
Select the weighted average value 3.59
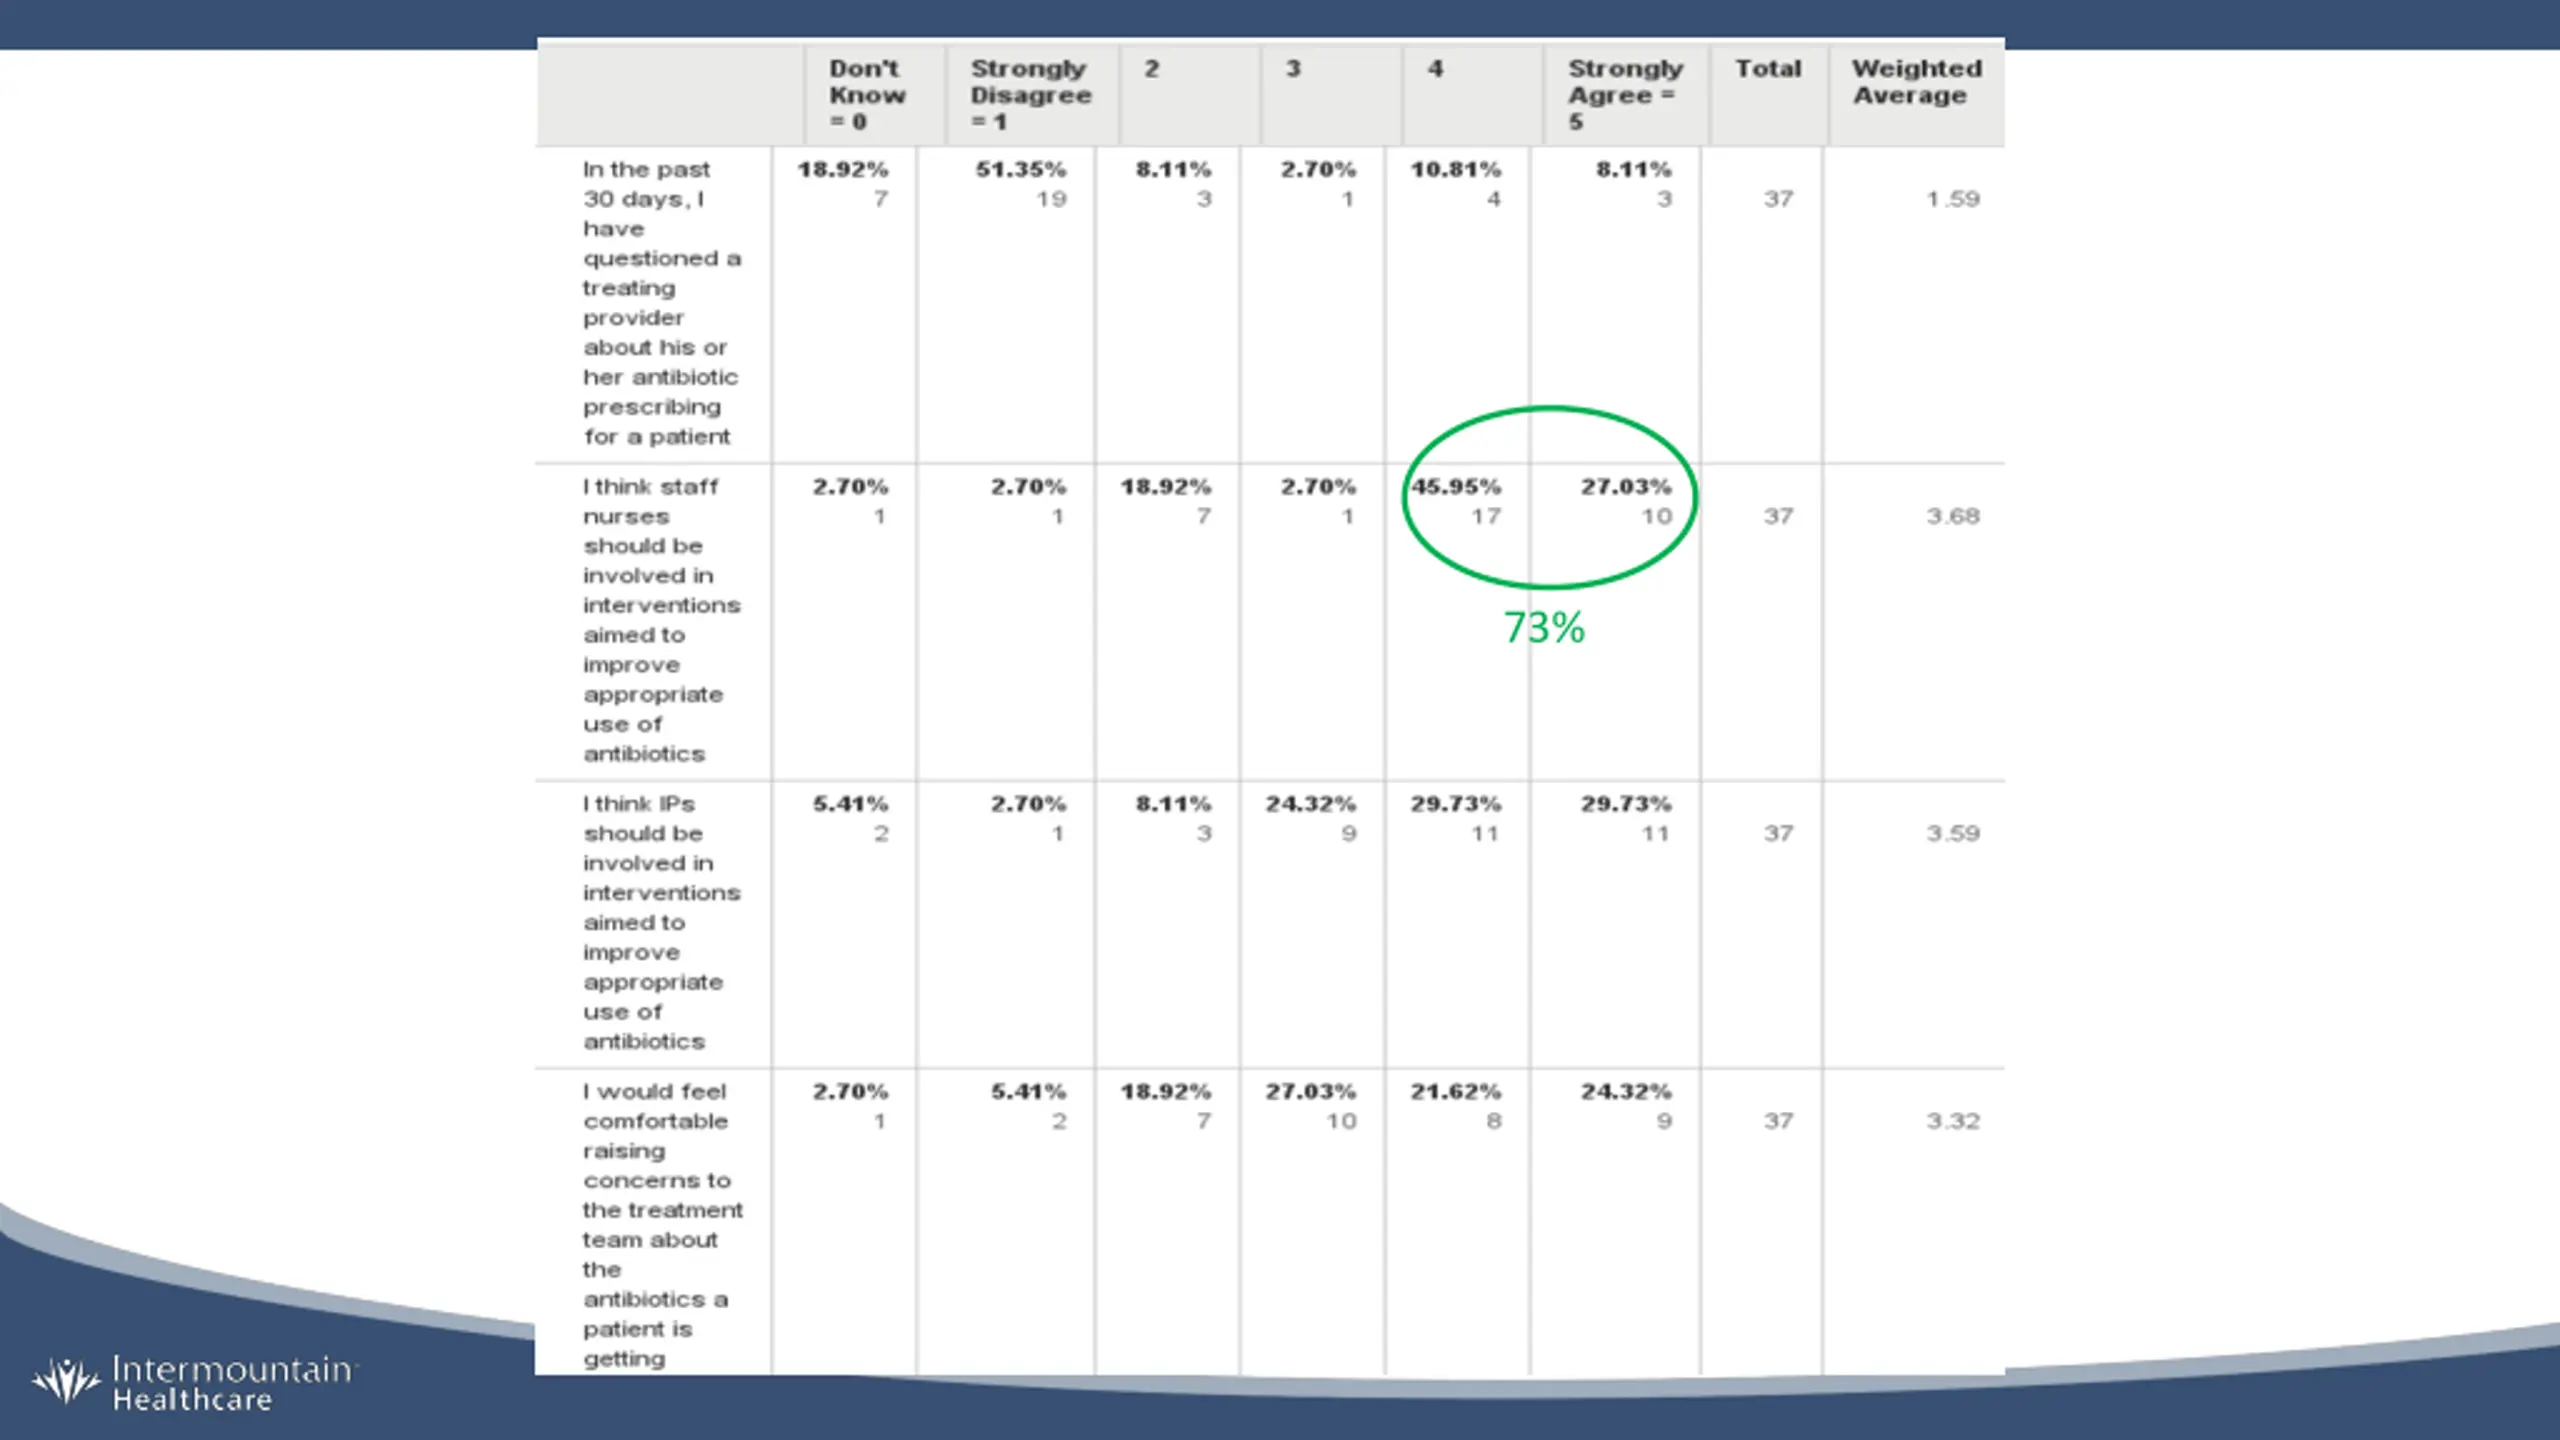point(1953,833)
